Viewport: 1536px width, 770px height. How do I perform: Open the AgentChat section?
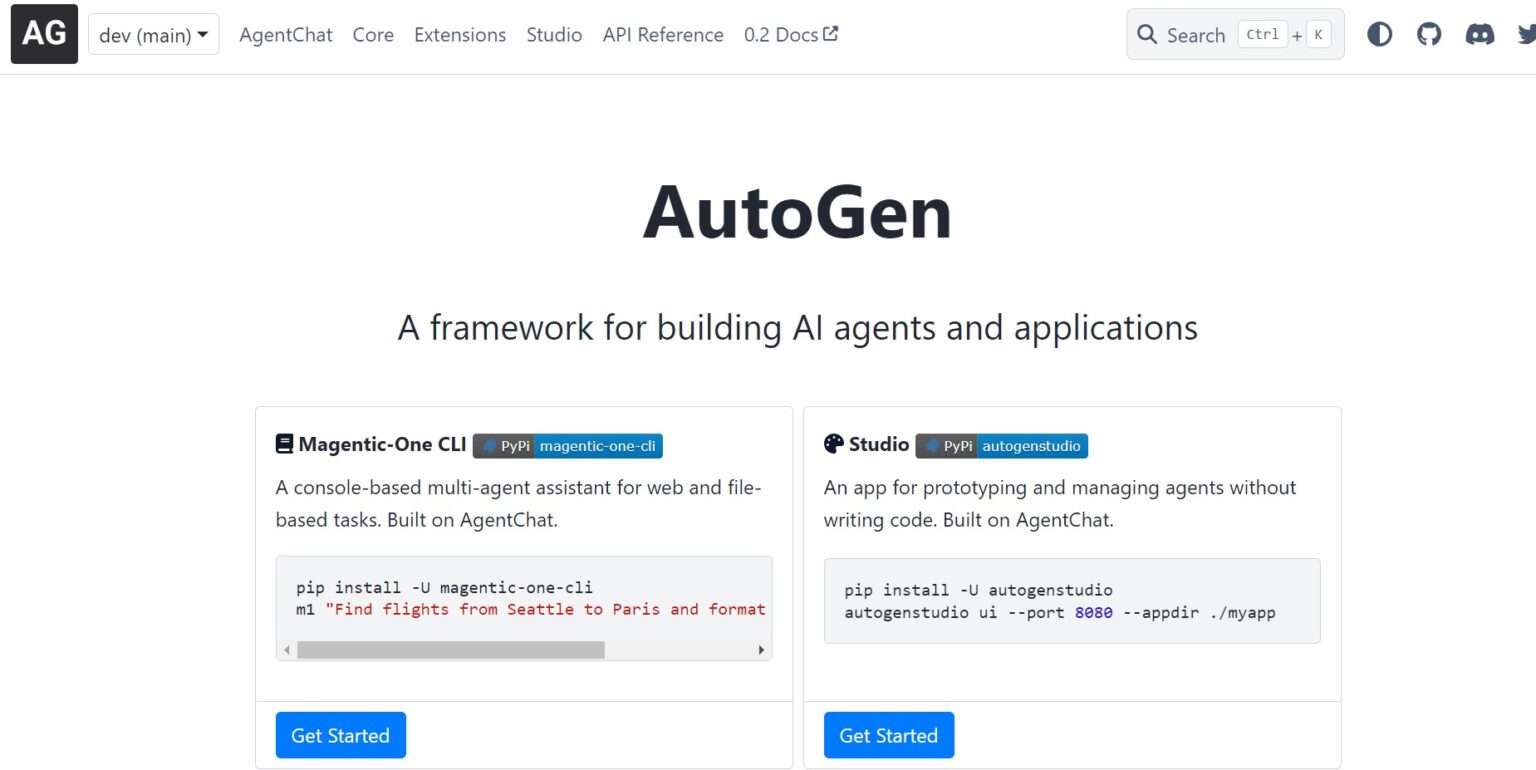click(286, 34)
